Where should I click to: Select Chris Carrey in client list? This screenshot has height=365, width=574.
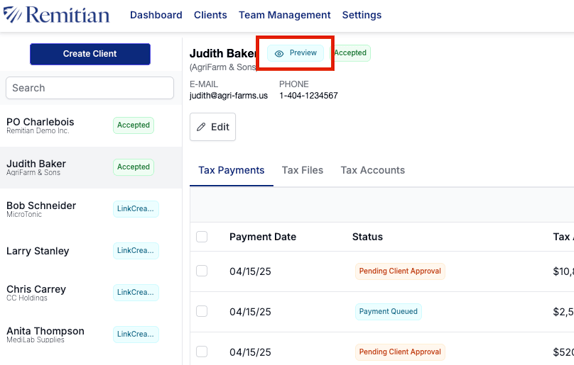tap(91, 293)
